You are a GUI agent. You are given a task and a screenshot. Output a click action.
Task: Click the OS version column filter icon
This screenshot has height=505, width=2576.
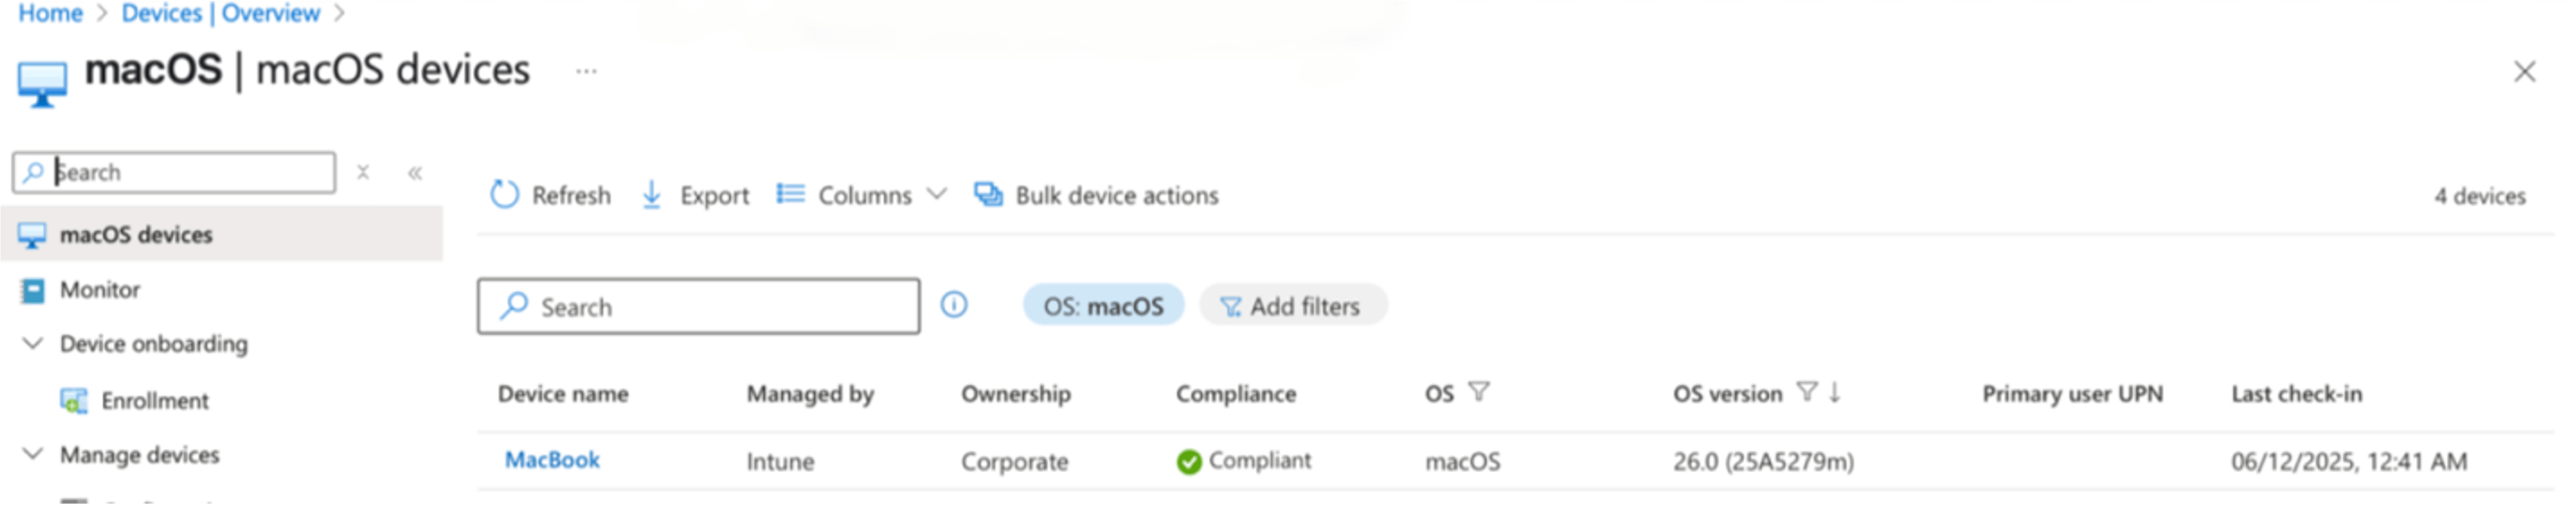click(1806, 392)
